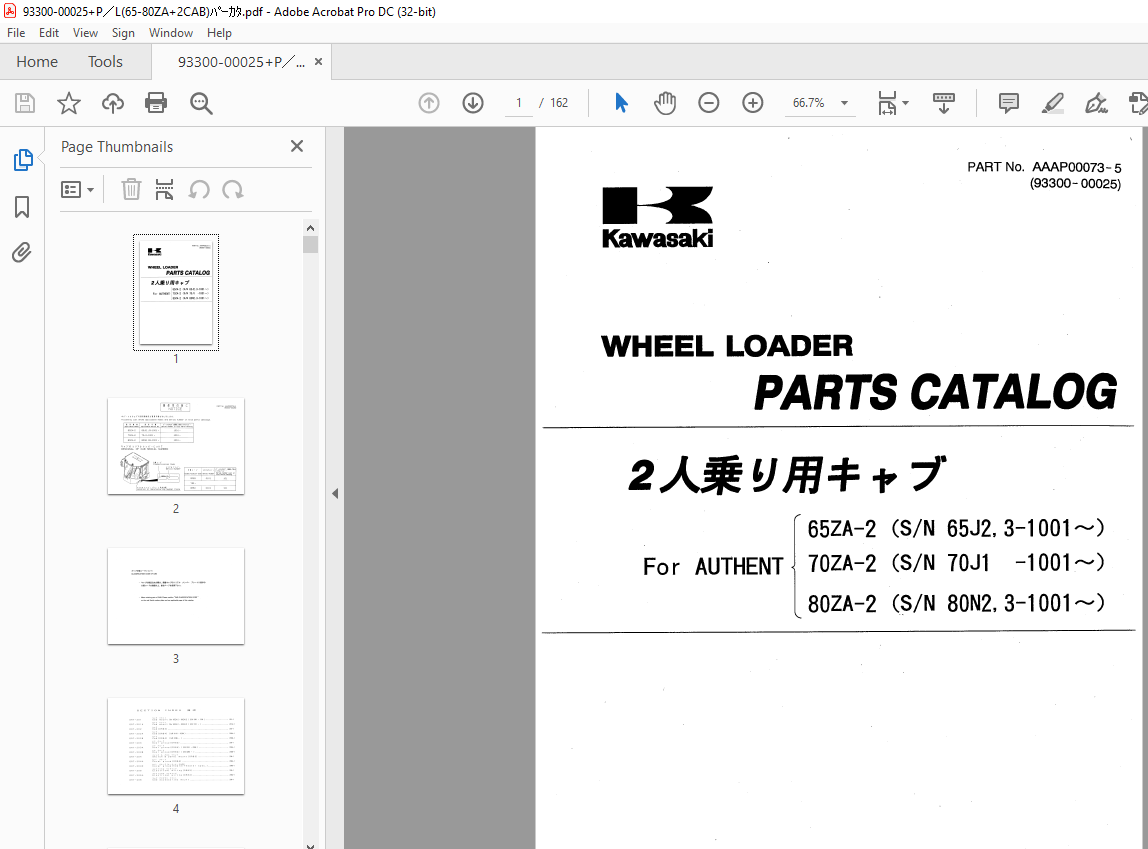The height and width of the screenshot is (849, 1148).
Task: Select page 1 thumbnail
Action: click(x=176, y=293)
